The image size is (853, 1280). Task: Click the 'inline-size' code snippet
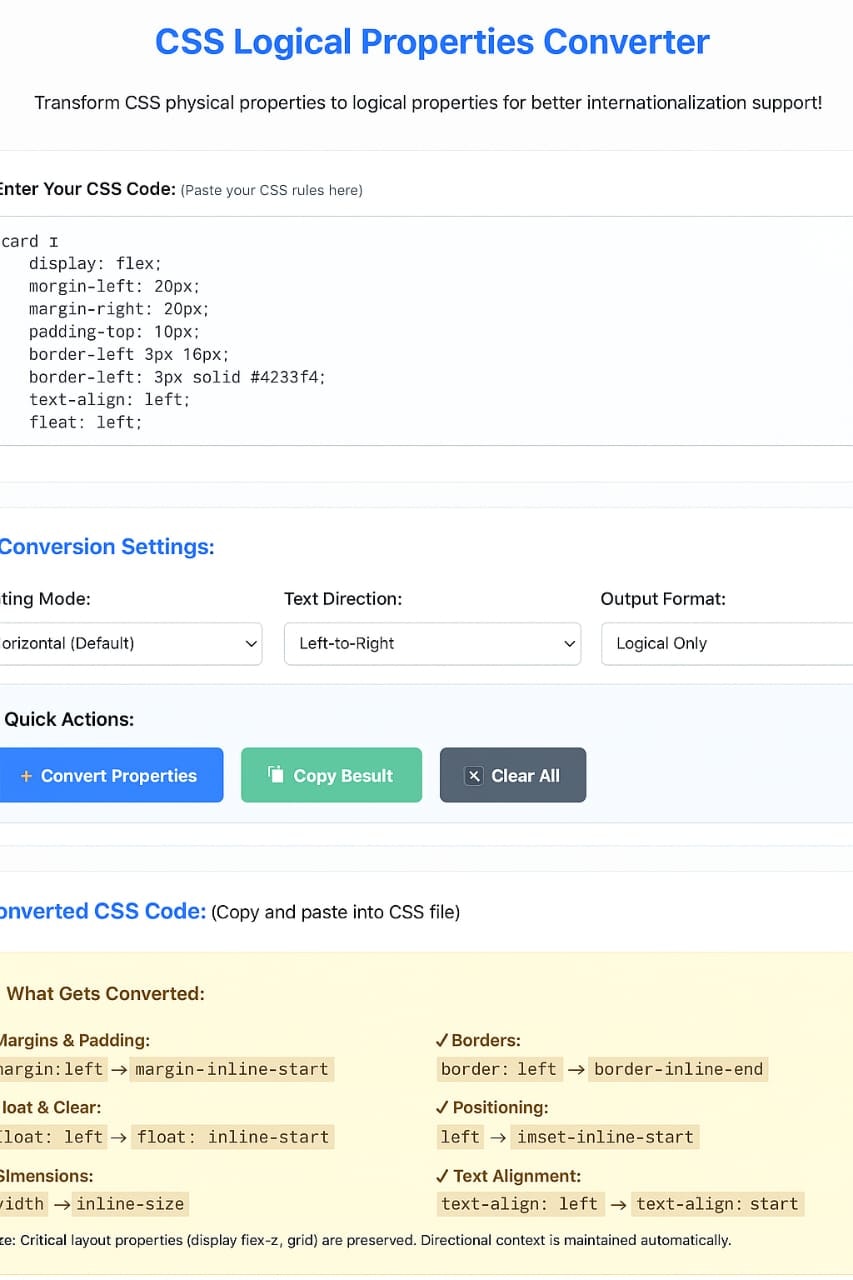(x=131, y=1204)
